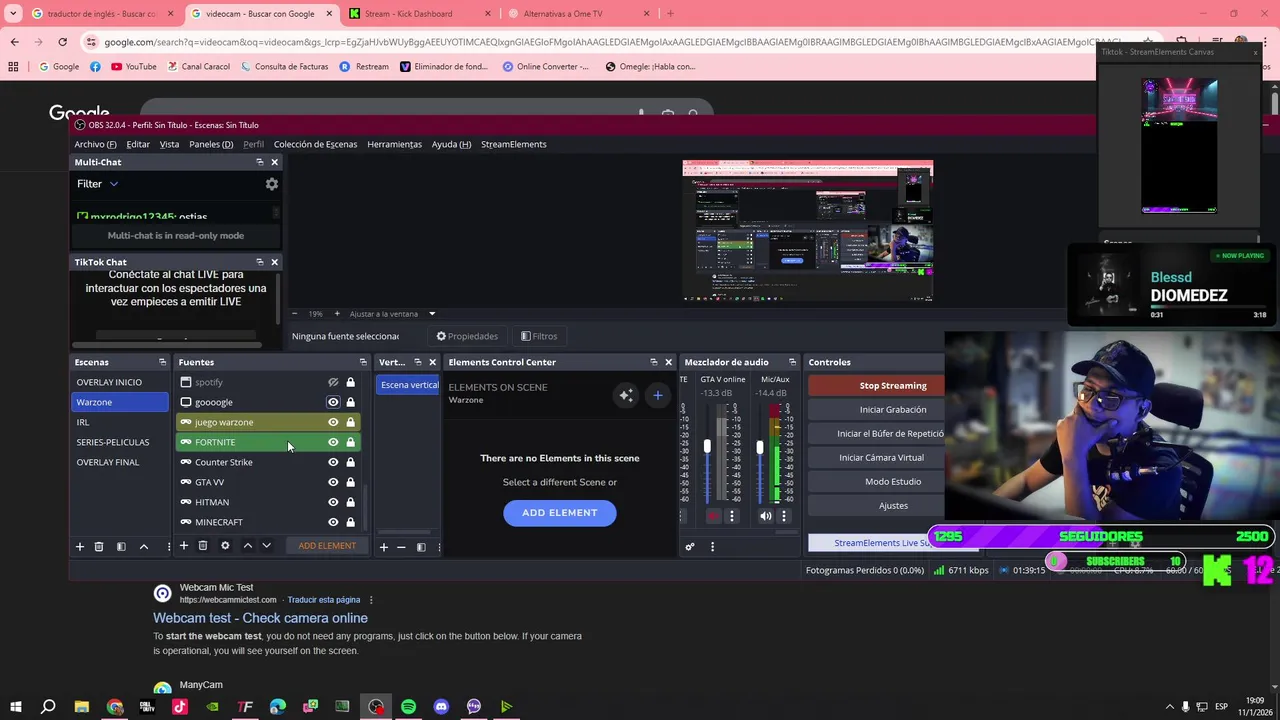Switch to Stream - Kick Dashboard Chrome tab
Screen dimensions: 1280x720
coord(418,14)
